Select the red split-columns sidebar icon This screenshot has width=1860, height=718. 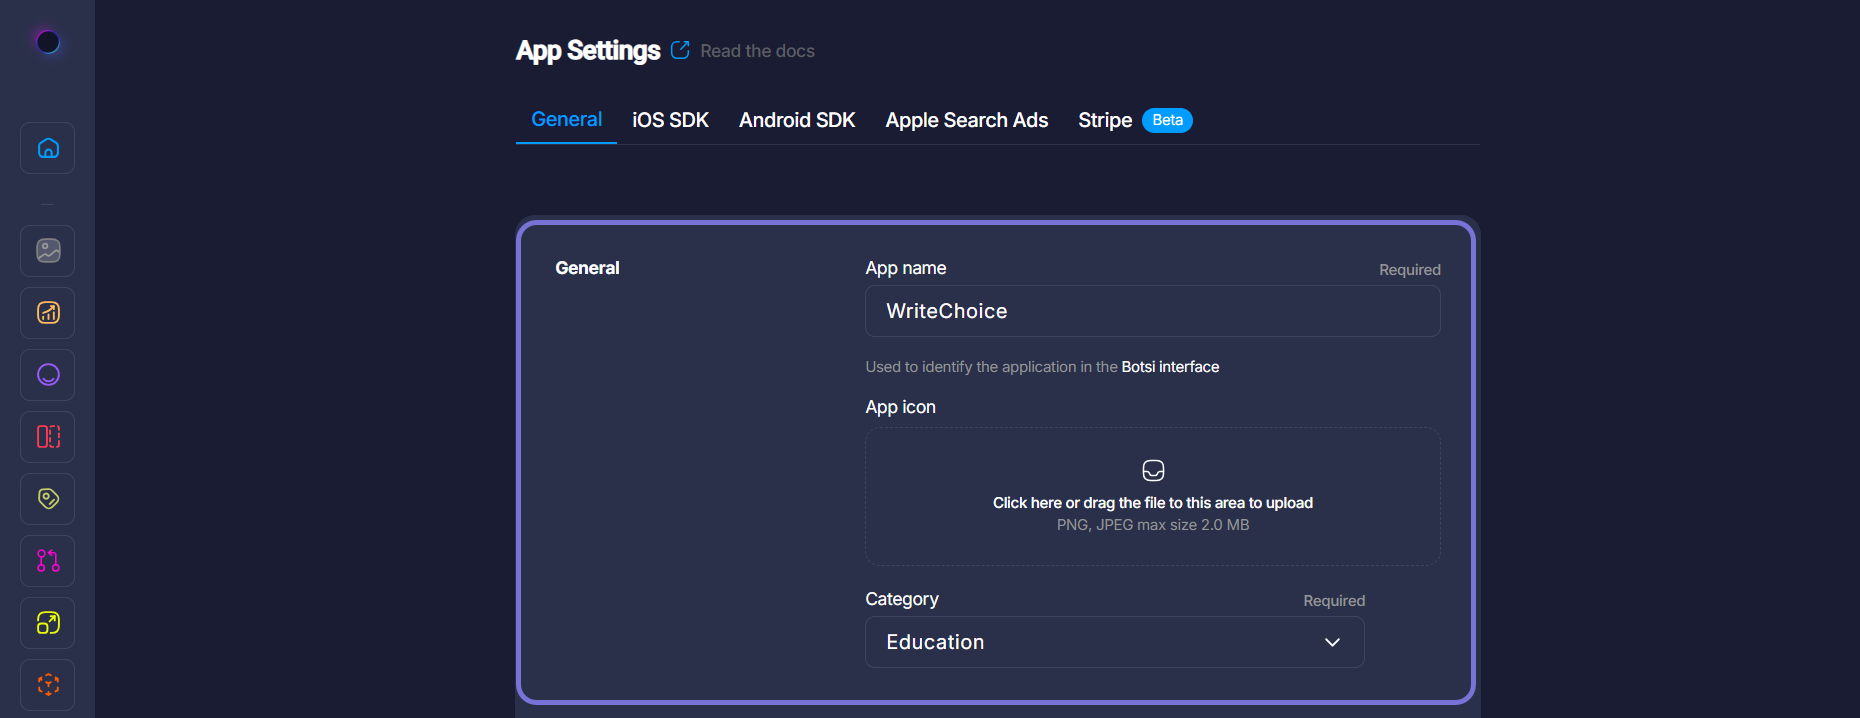click(x=48, y=437)
